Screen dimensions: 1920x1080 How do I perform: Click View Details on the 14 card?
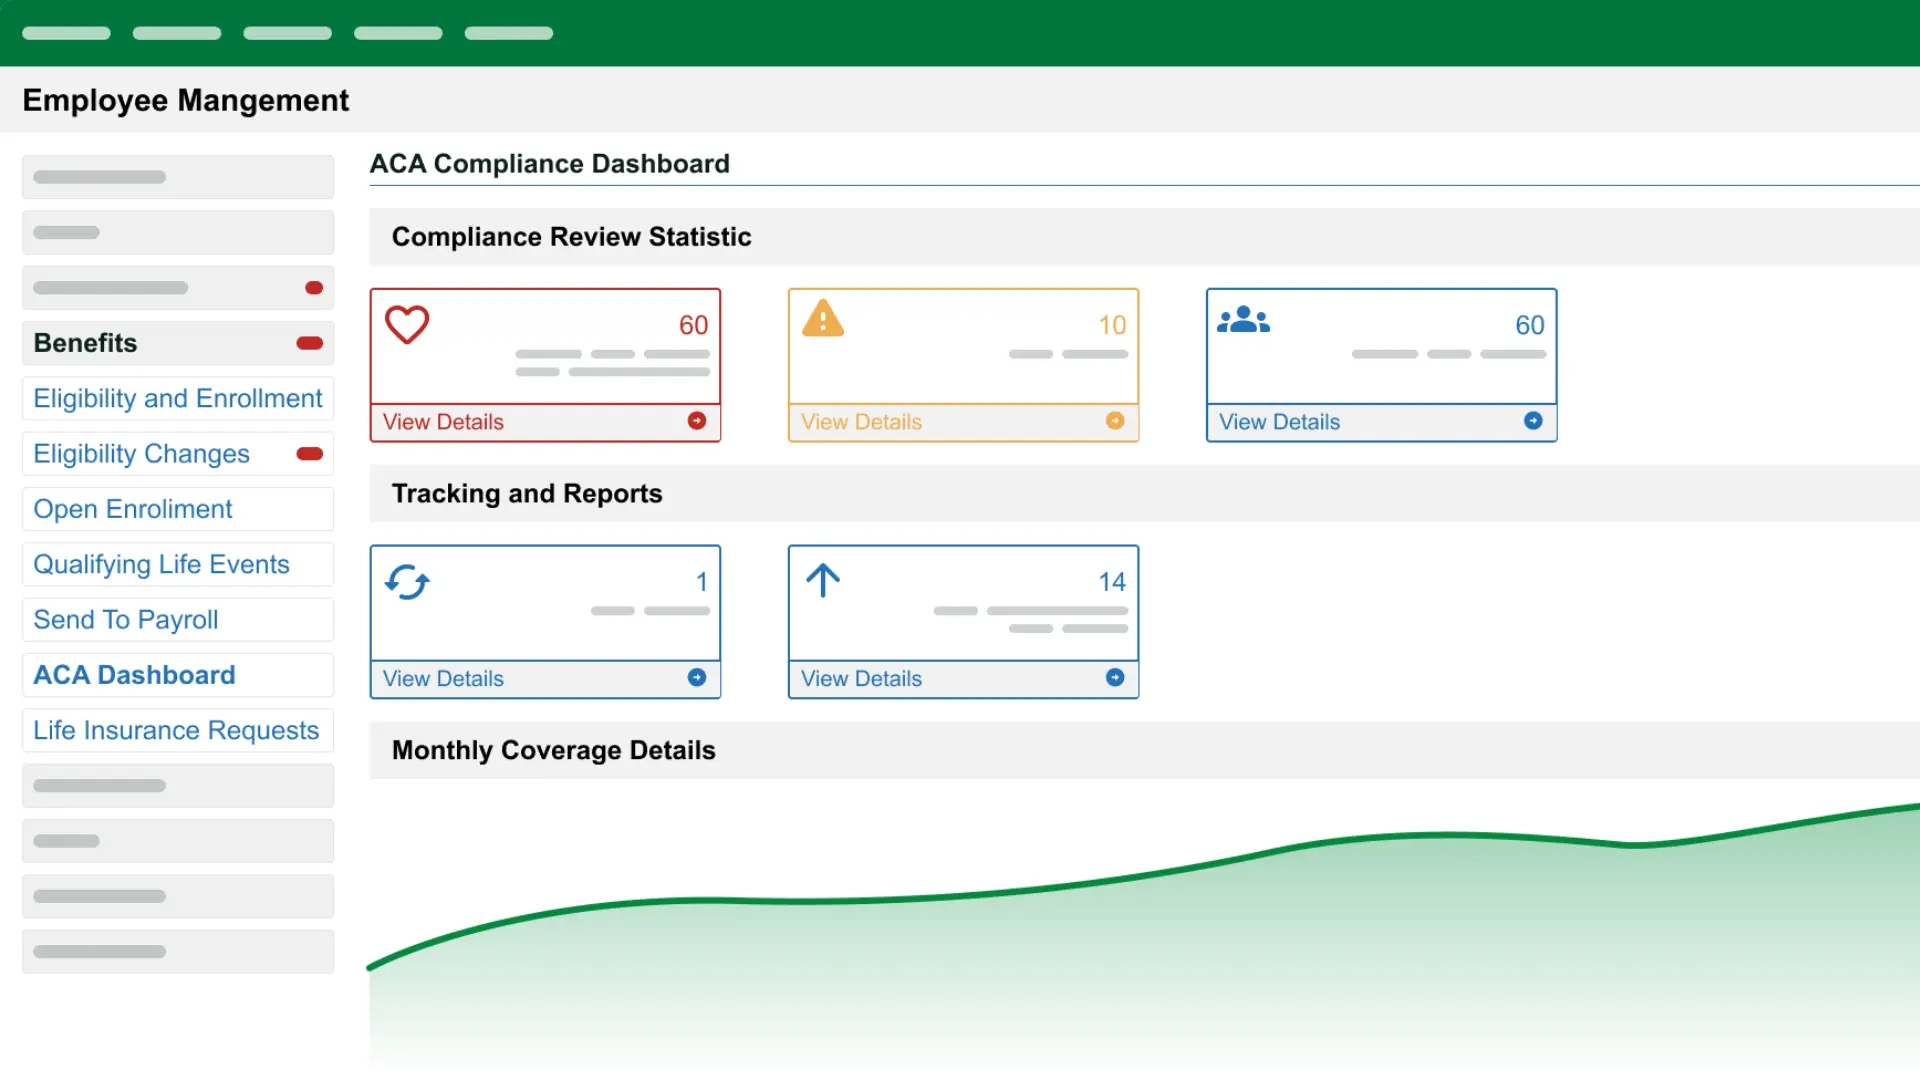(861, 679)
